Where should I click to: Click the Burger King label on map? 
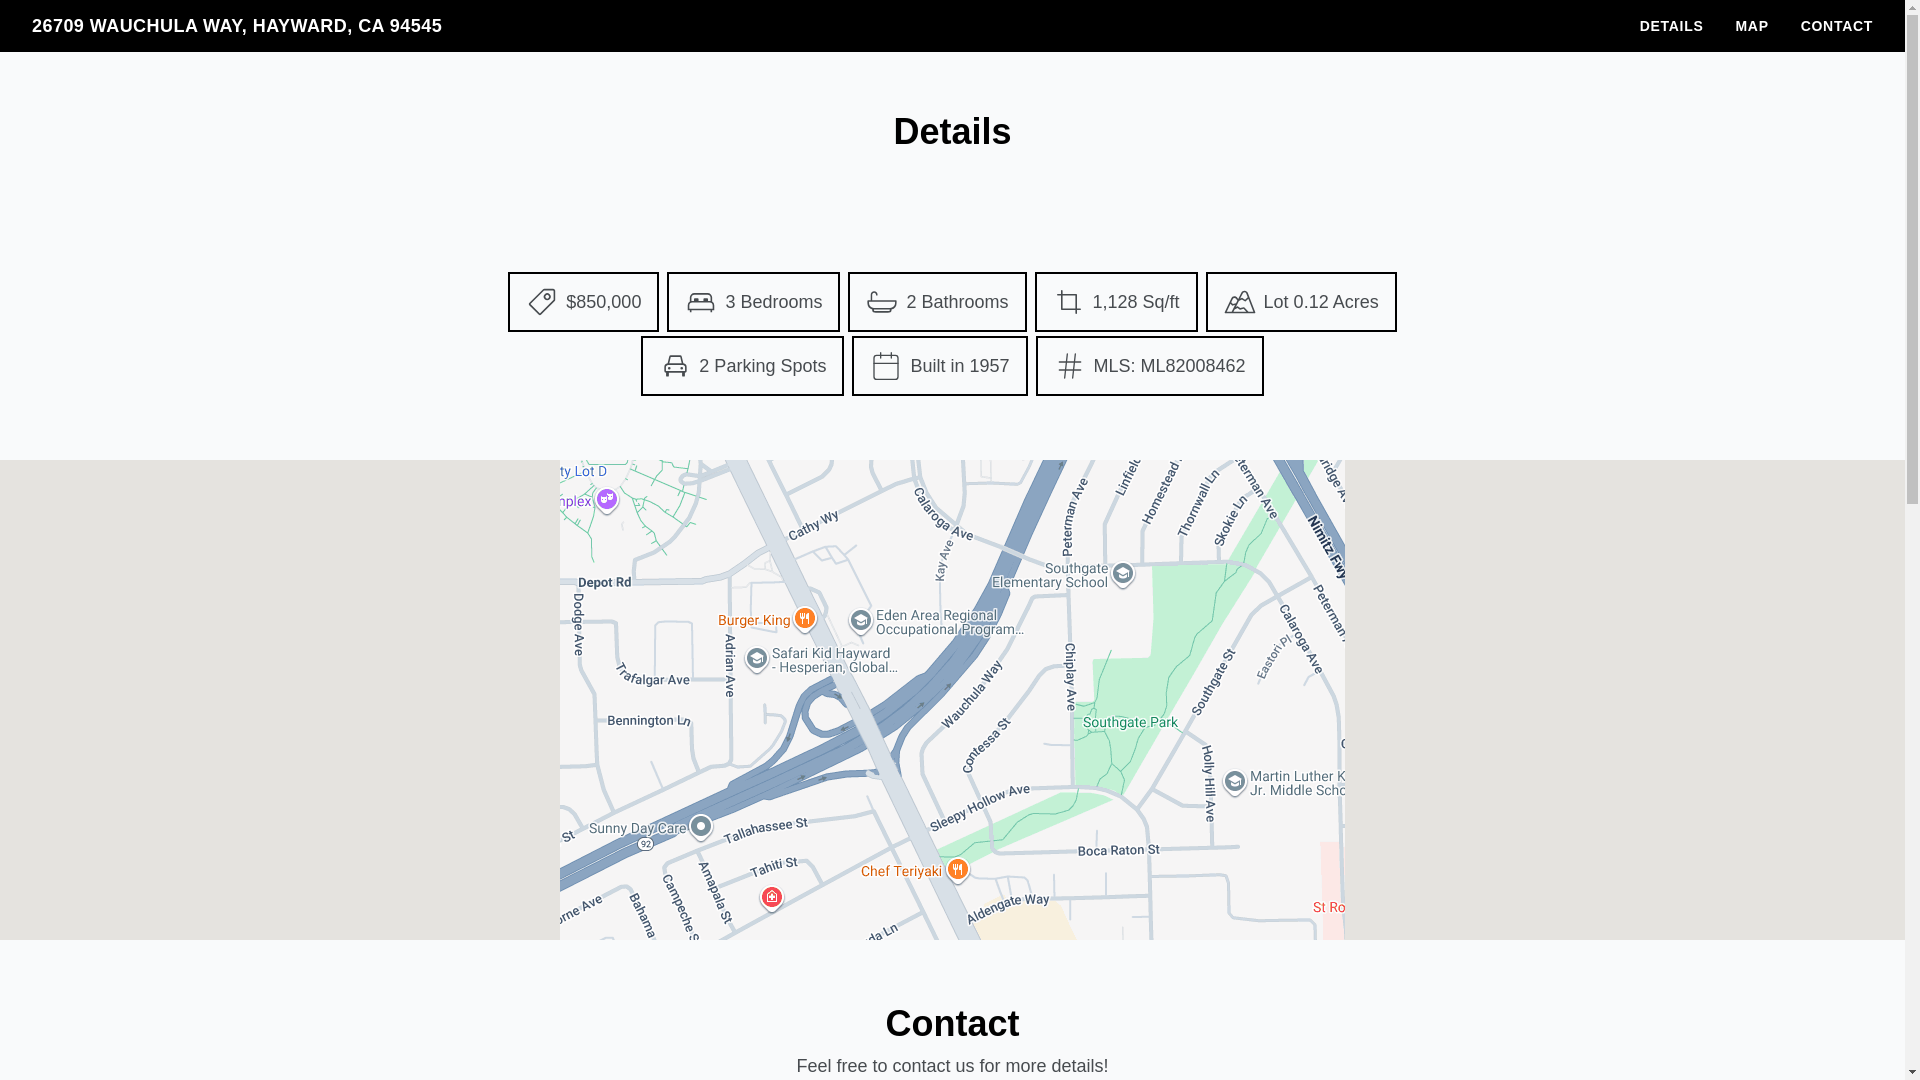pyautogui.click(x=754, y=621)
